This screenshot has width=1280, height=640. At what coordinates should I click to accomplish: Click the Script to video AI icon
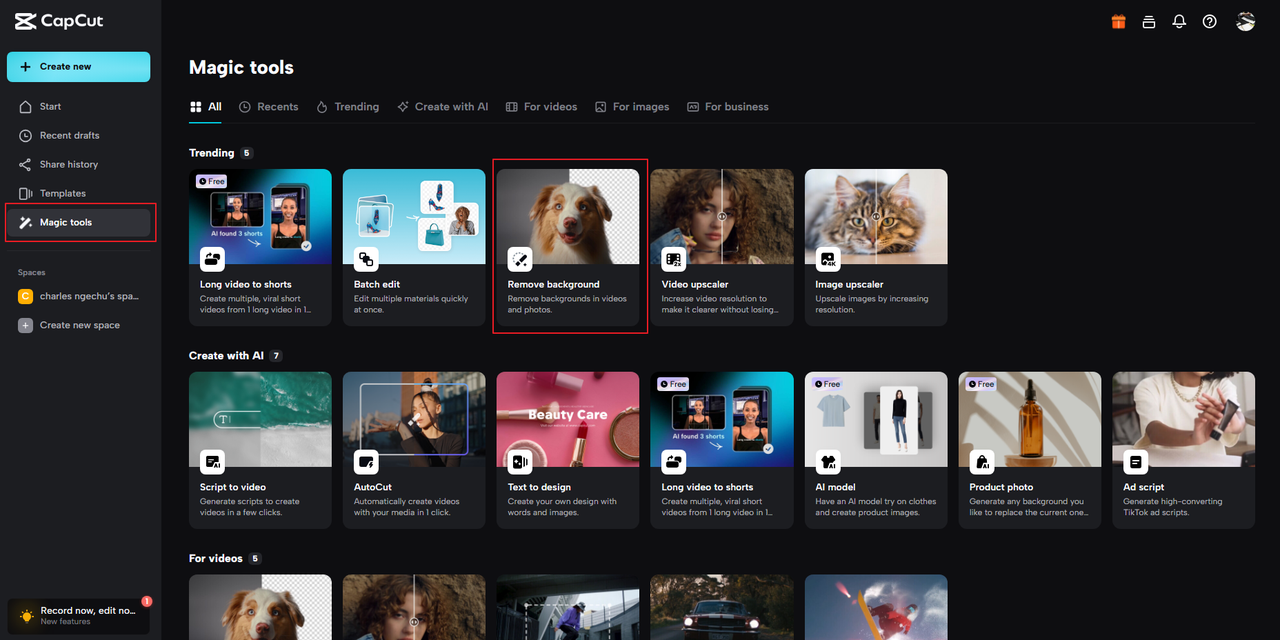point(212,462)
